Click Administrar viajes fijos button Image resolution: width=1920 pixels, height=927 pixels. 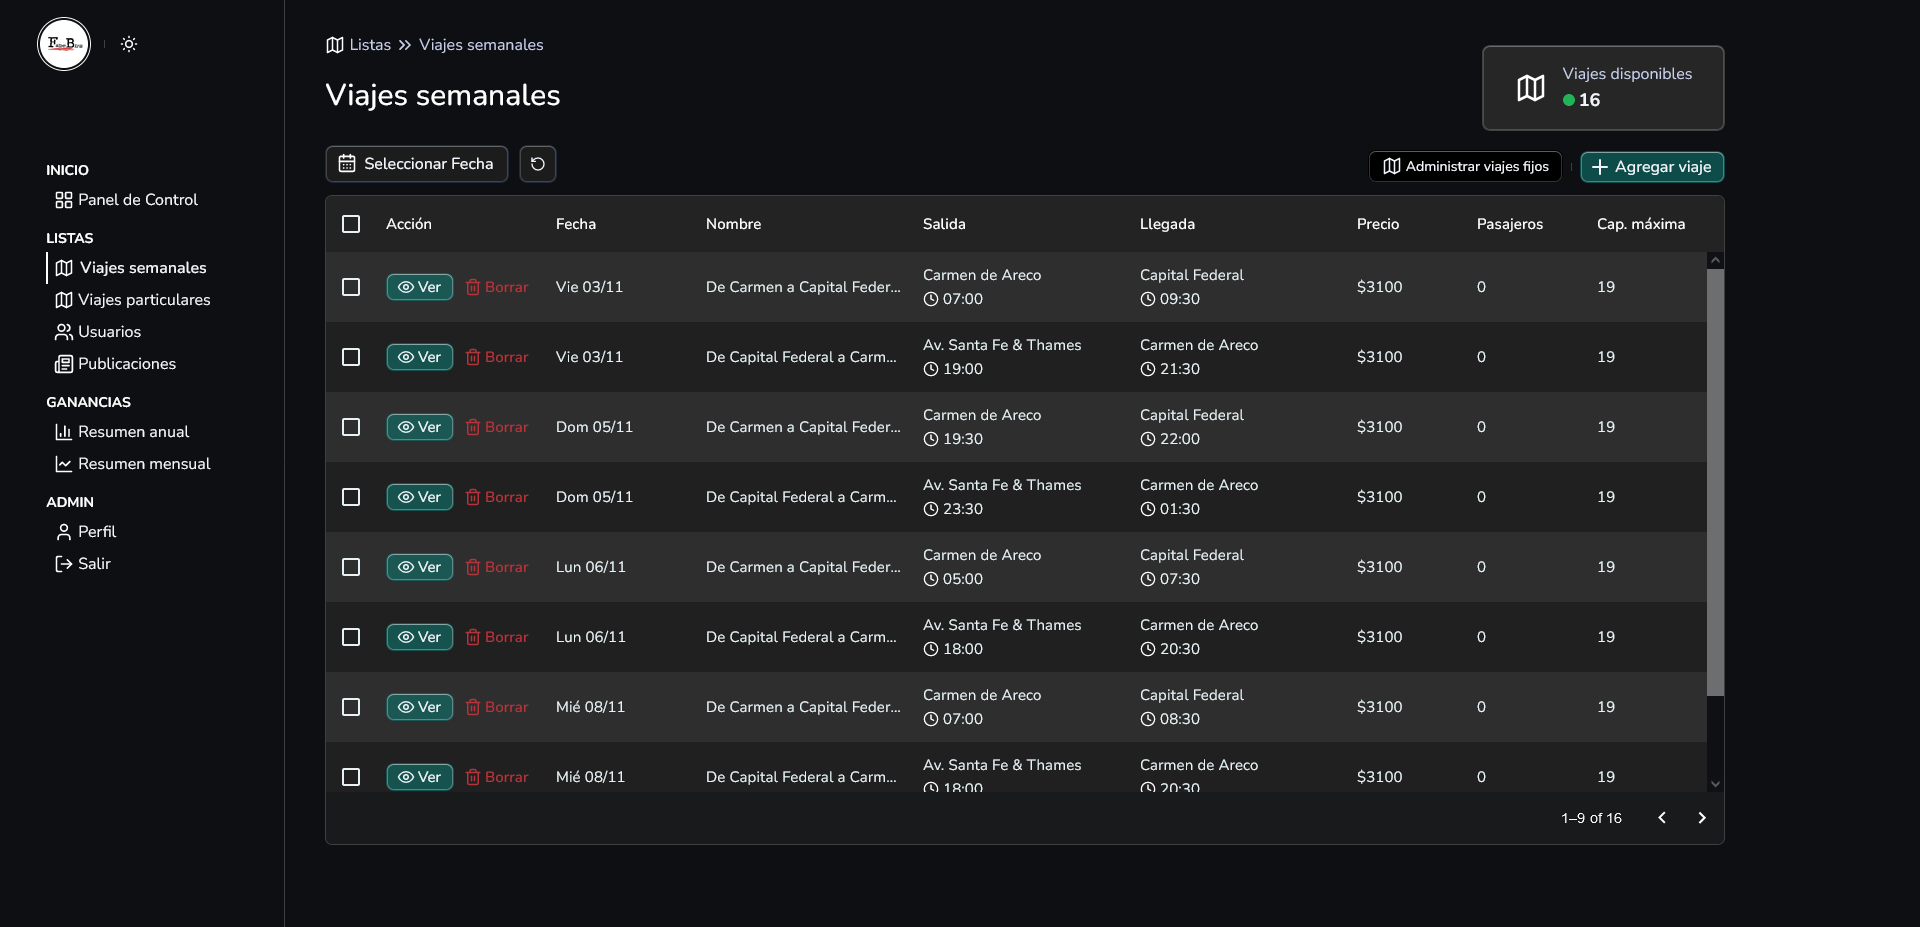coord(1465,167)
